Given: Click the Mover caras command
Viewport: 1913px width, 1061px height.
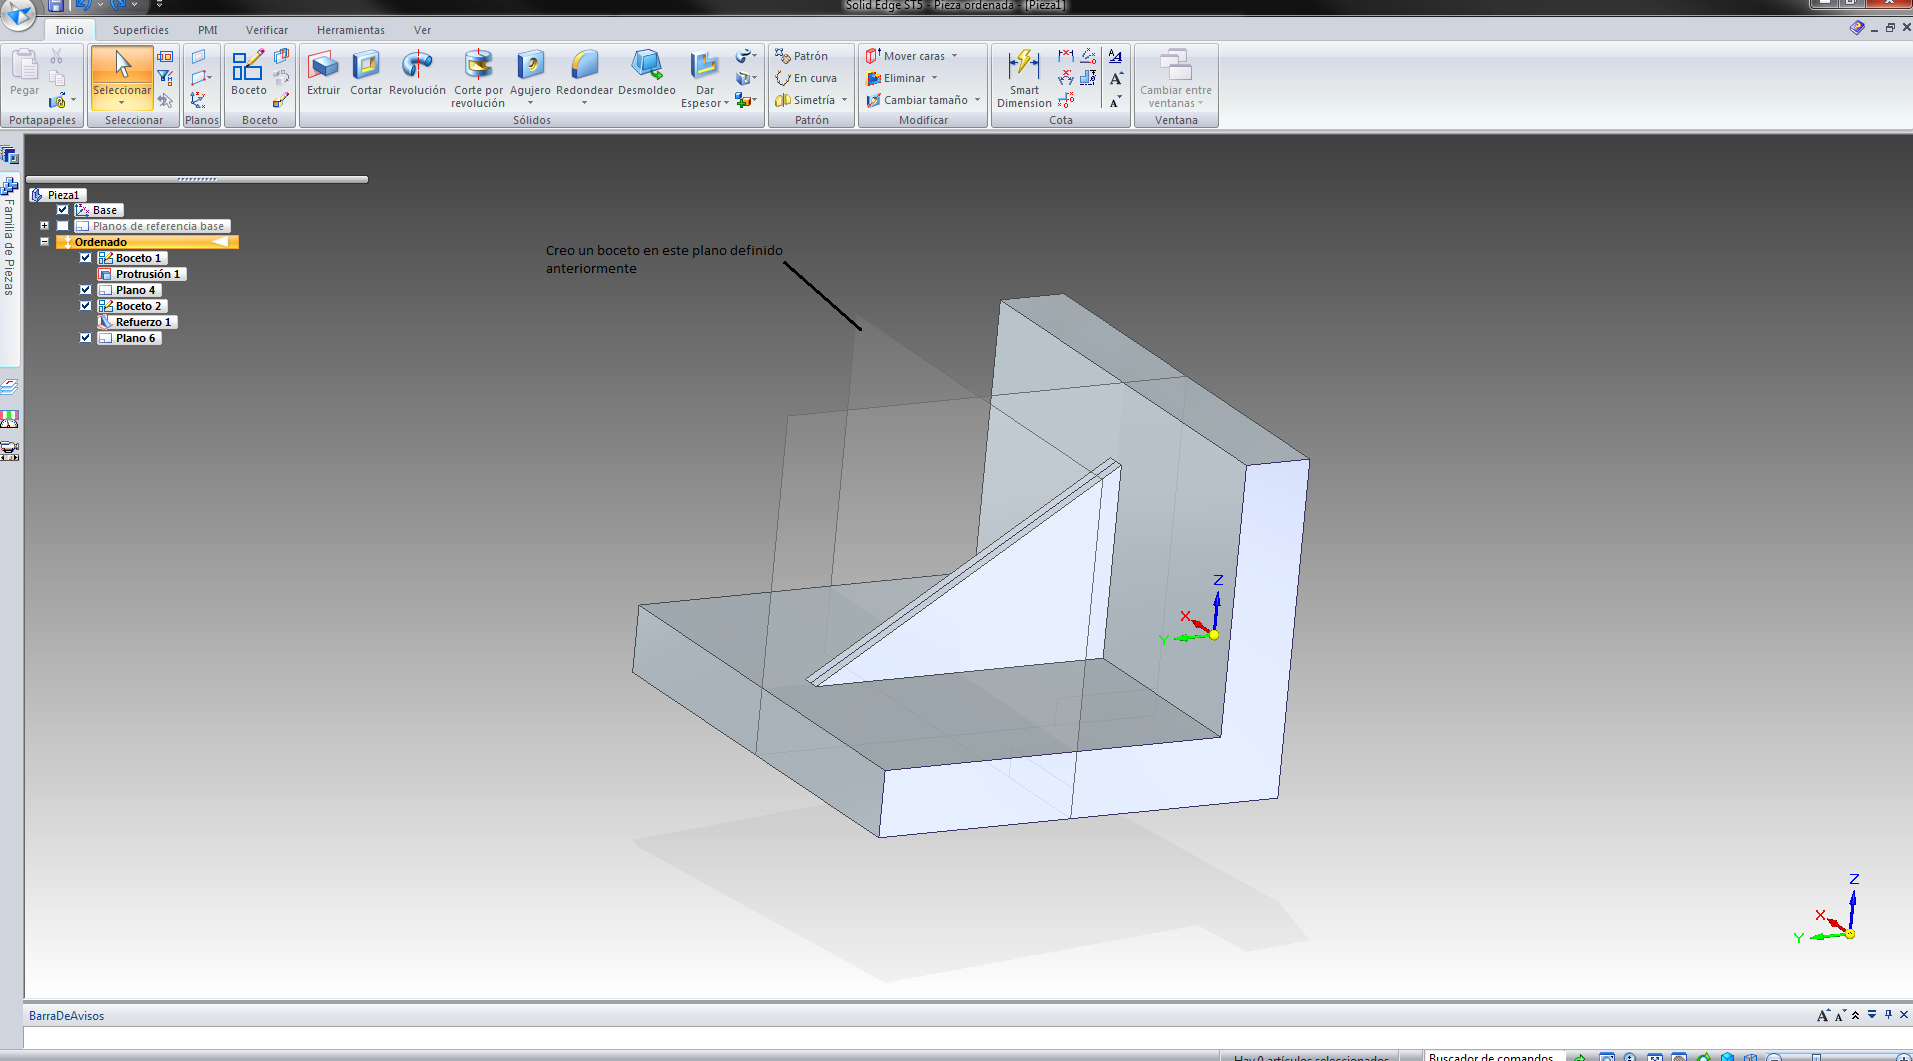Looking at the screenshot, I should pyautogui.click(x=905, y=56).
